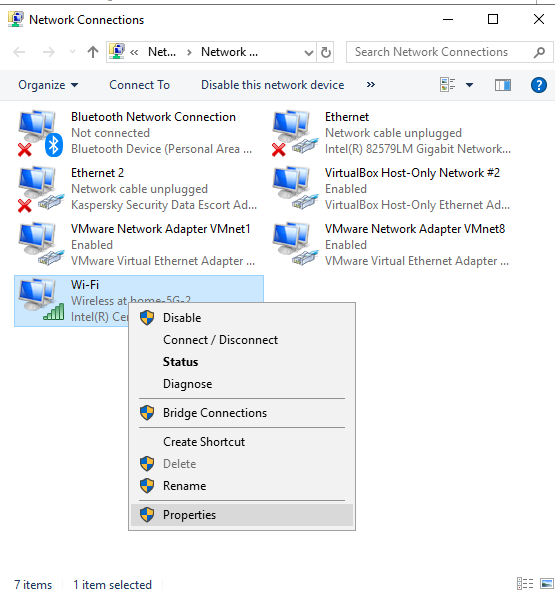Viewport: 555px width, 596px height.
Task: Switch to large icons view in status bar
Action: [547, 583]
